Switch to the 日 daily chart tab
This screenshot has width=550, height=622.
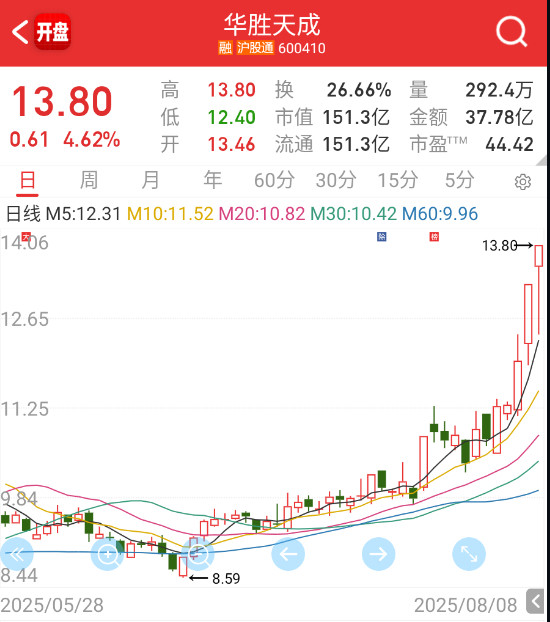(27, 180)
